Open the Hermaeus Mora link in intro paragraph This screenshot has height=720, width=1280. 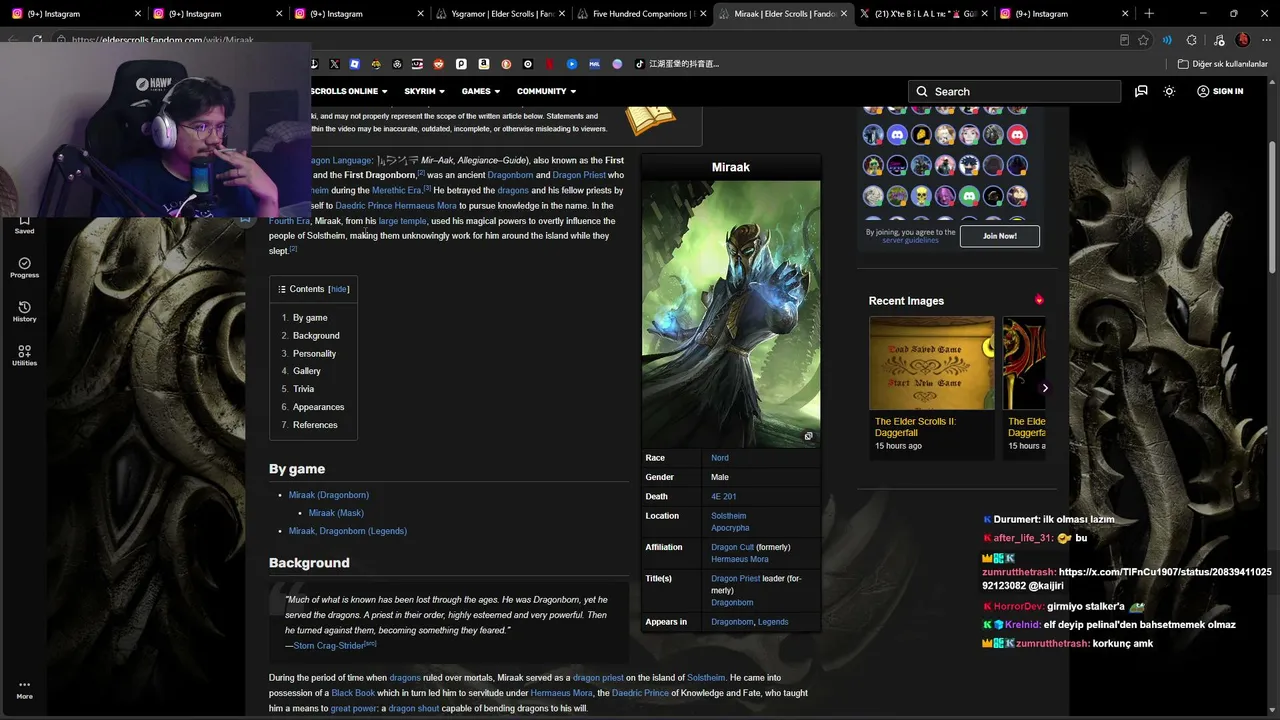[x=425, y=206]
